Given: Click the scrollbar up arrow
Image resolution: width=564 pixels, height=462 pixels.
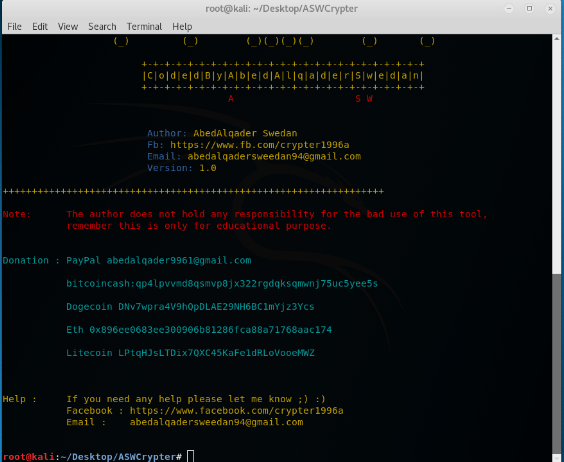Looking at the screenshot, I should pos(557,38).
